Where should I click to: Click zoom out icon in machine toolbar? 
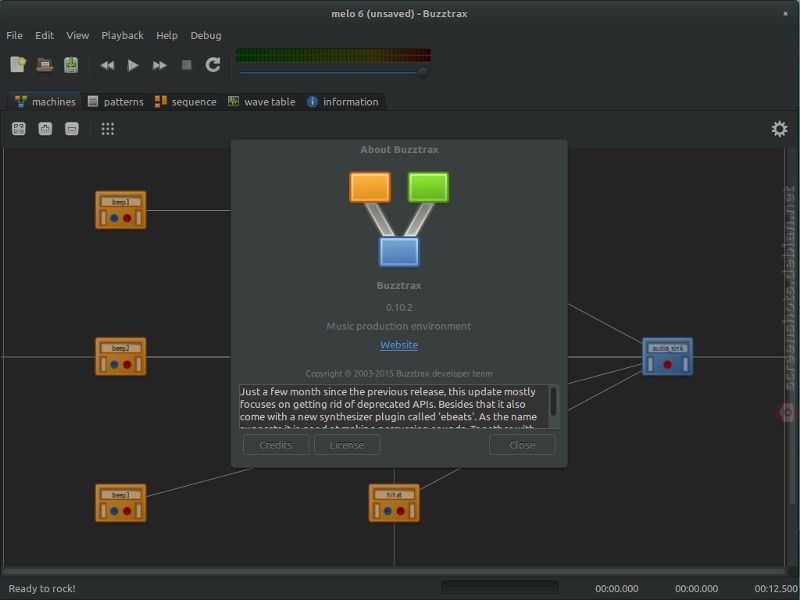coord(72,129)
